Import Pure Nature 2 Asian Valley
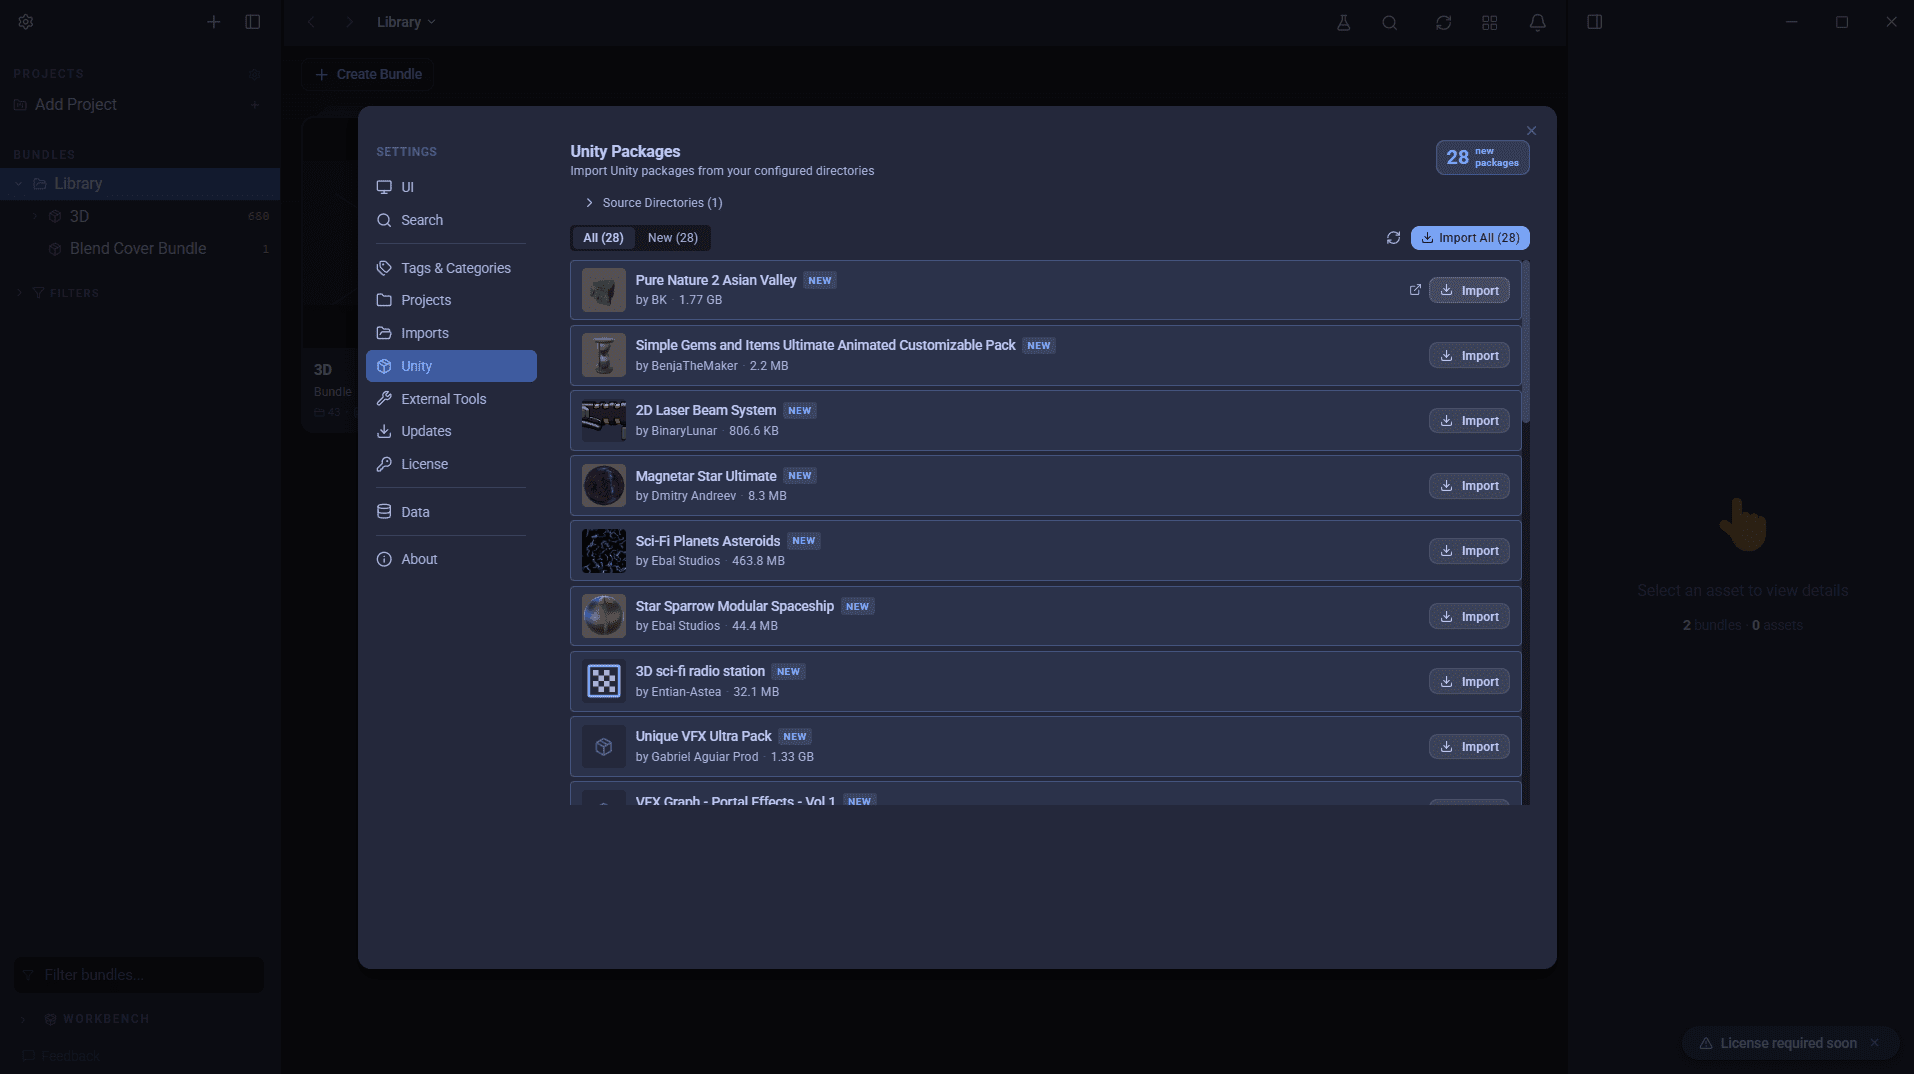1914x1074 pixels. pyautogui.click(x=1469, y=290)
